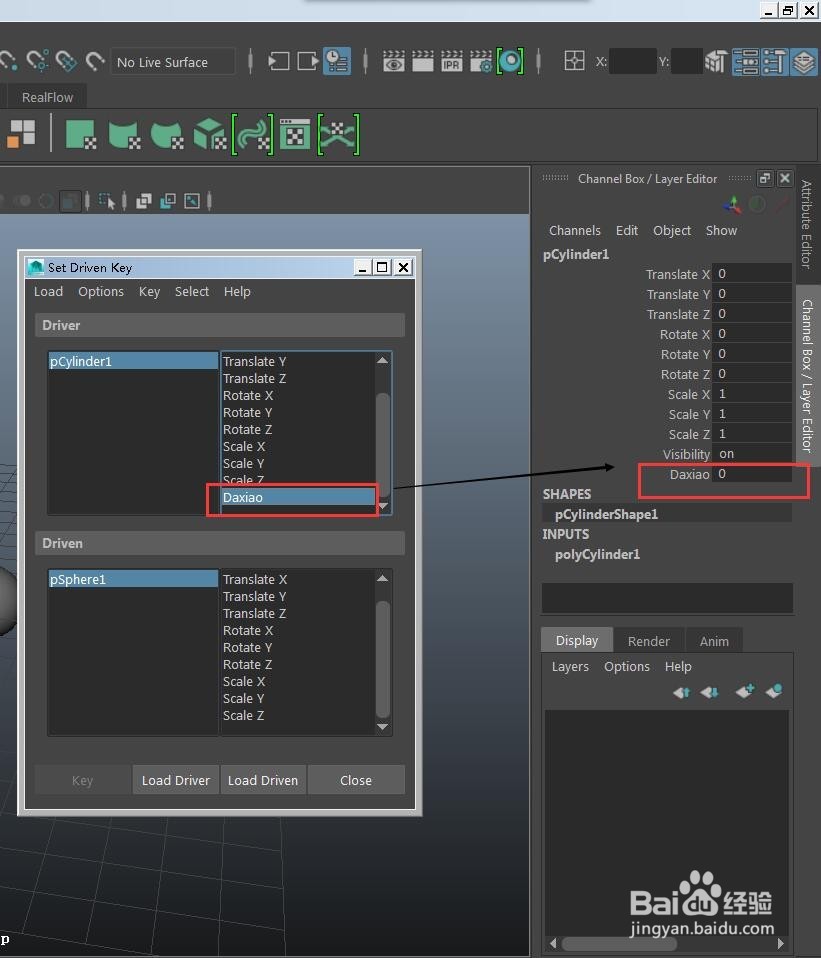
Task: Open the Layer Editor Options menu
Action: 627,667
